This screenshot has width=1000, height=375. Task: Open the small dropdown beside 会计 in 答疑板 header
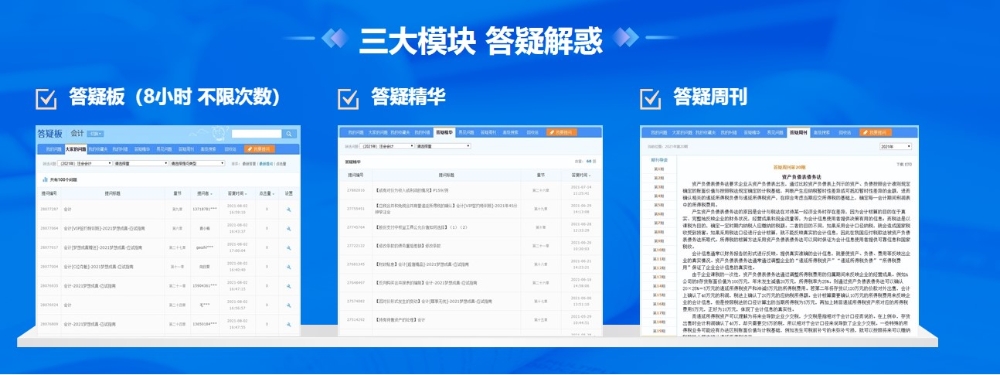click(x=96, y=134)
